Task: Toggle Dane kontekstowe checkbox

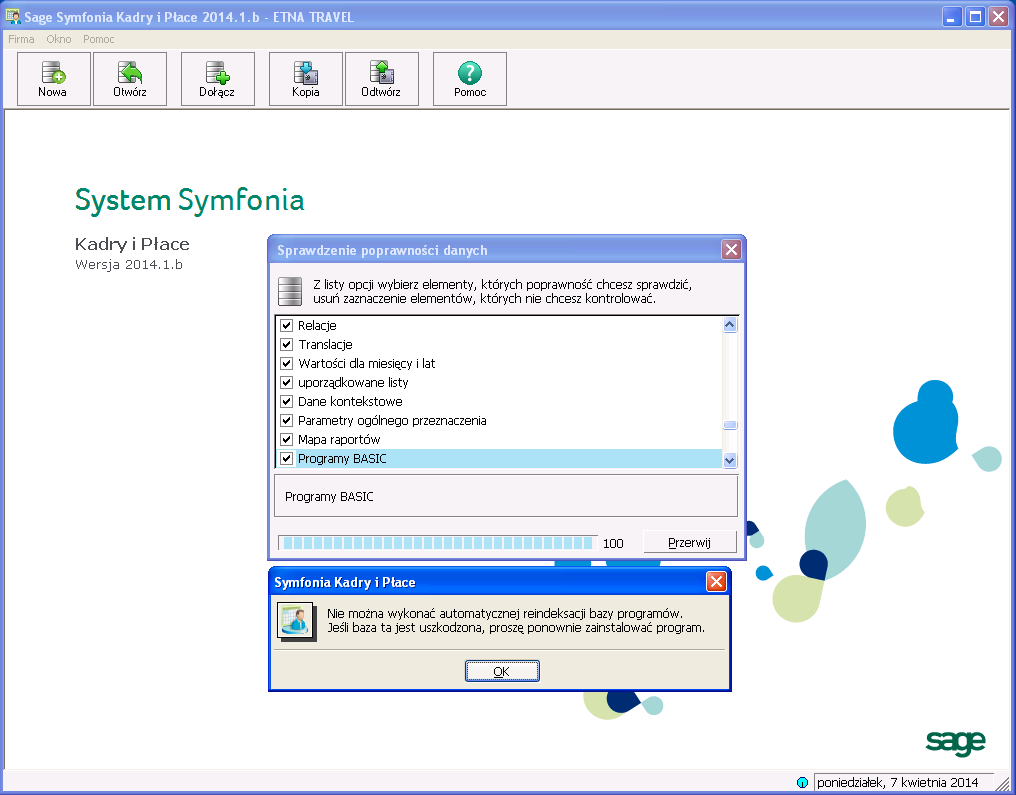Action: pos(286,401)
